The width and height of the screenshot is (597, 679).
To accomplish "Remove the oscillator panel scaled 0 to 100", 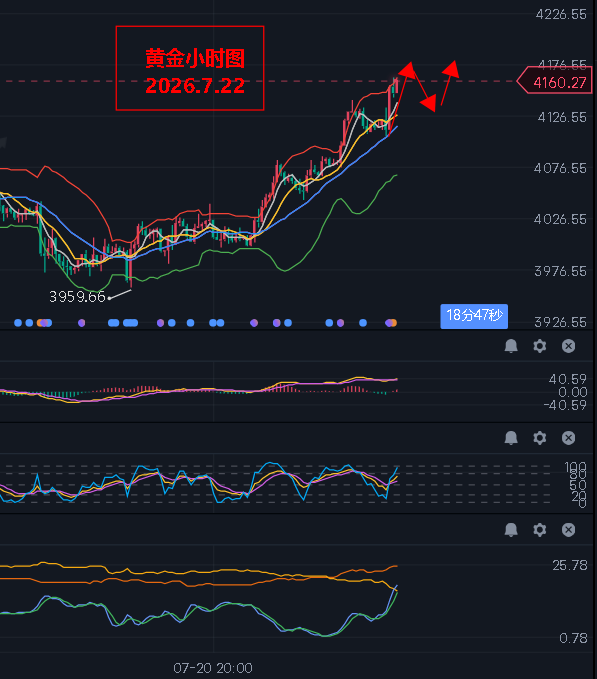I will (x=568, y=438).
